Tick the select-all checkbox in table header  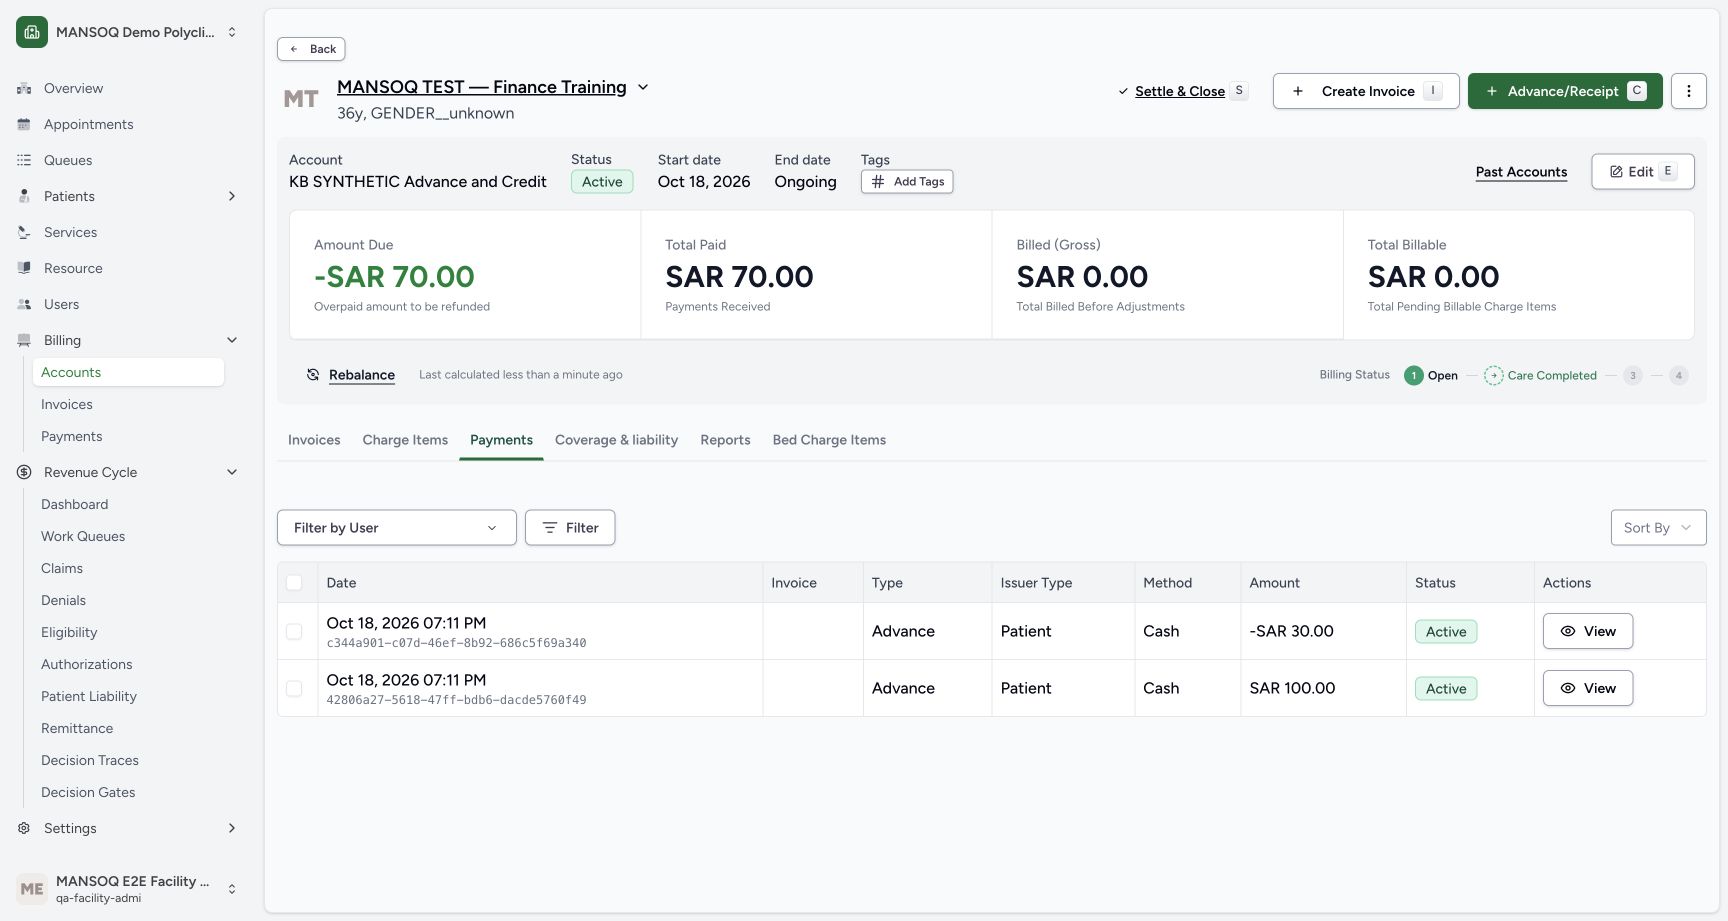coord(294,583)
